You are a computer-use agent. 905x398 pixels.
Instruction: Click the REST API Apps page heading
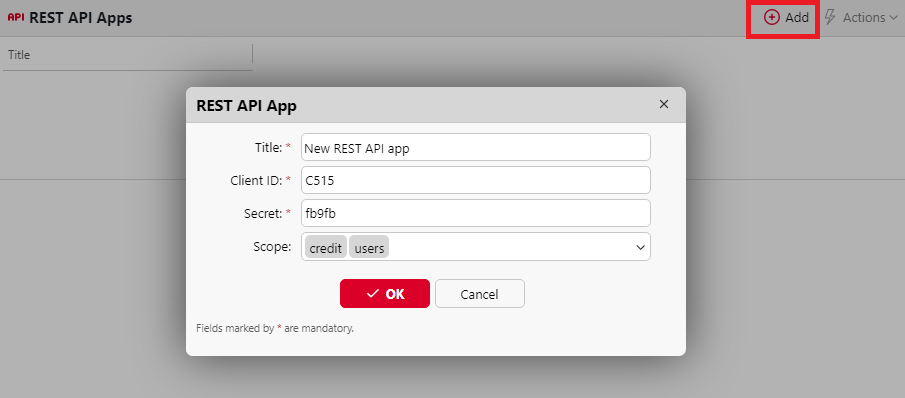point(81,18)
